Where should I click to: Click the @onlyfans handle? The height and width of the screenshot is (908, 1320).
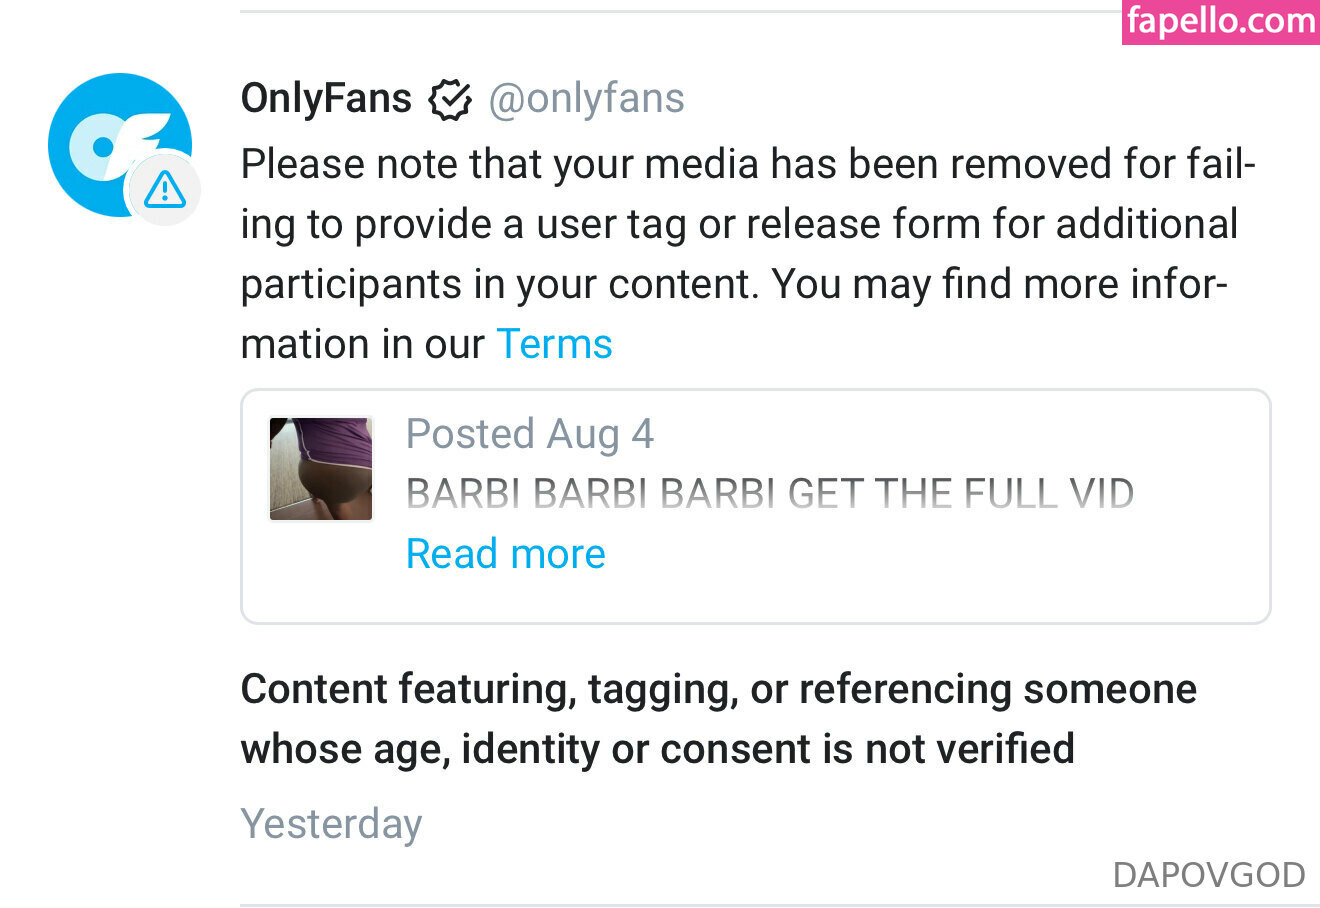586,99
